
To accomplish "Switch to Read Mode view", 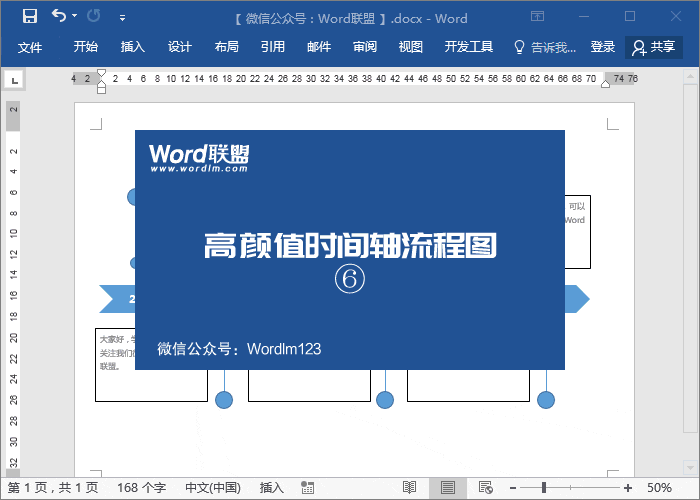I will [409, 488].
